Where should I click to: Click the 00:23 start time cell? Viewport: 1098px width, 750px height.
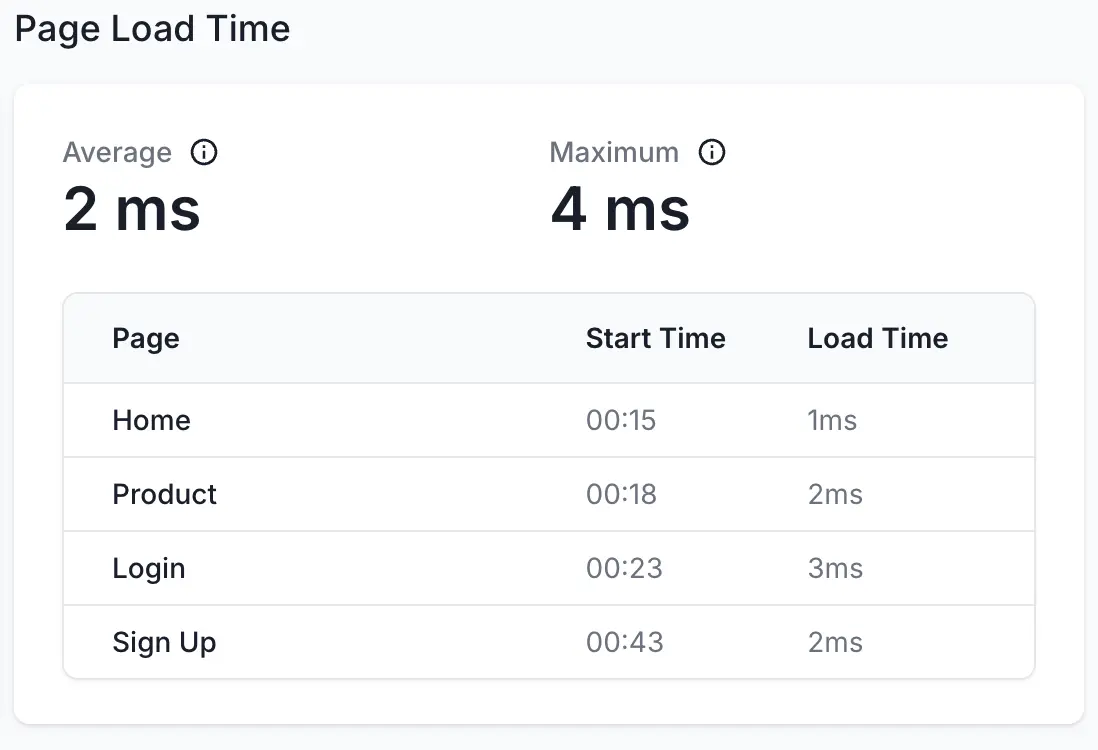click(x=624, y=568)
